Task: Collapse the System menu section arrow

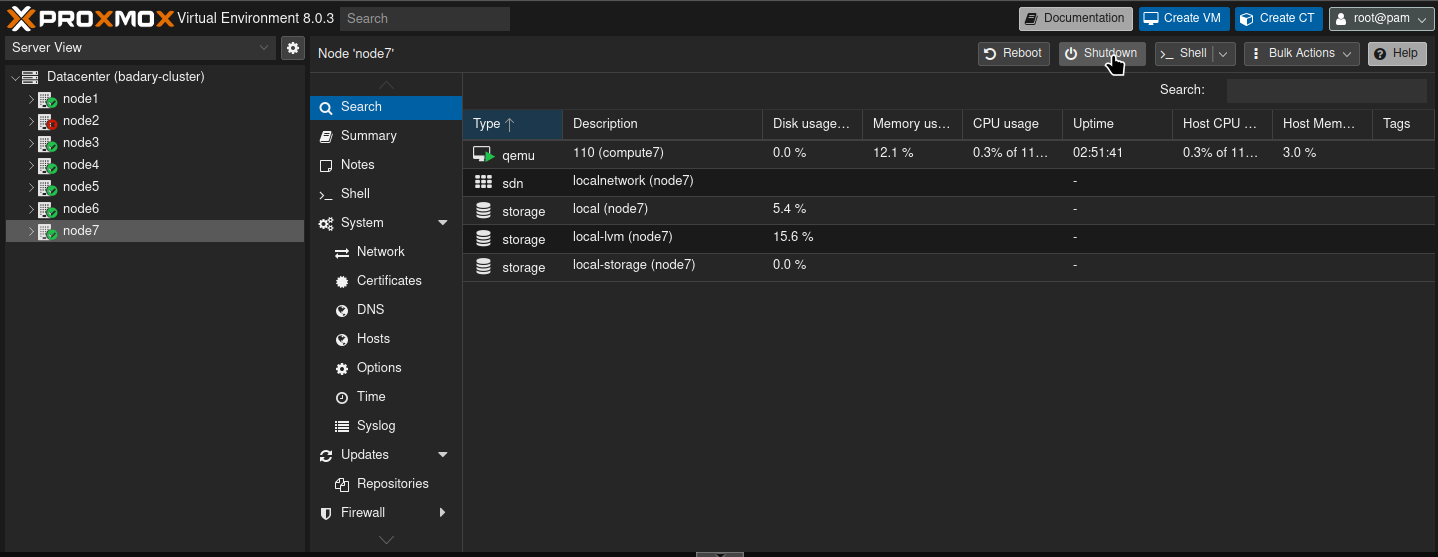Action: [443, 223]
